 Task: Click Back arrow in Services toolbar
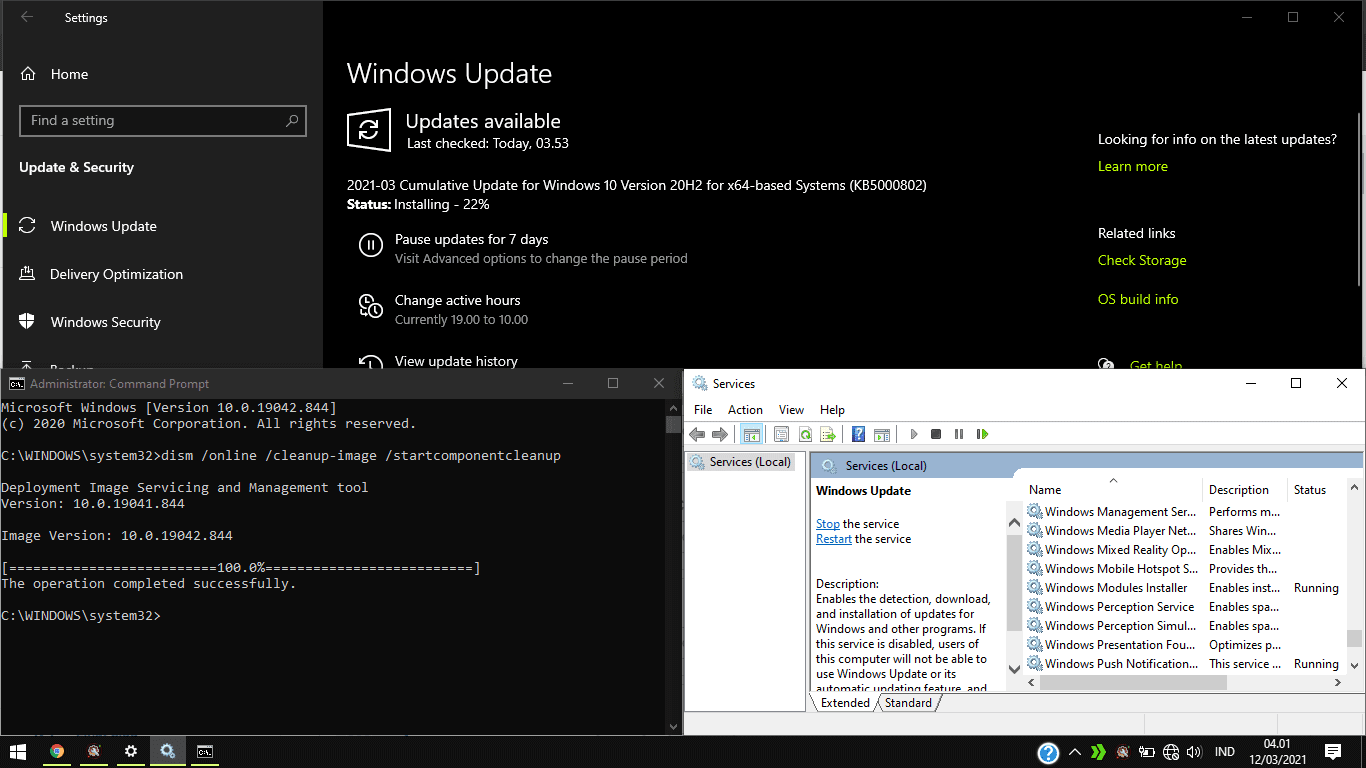(x=697, y=434)
